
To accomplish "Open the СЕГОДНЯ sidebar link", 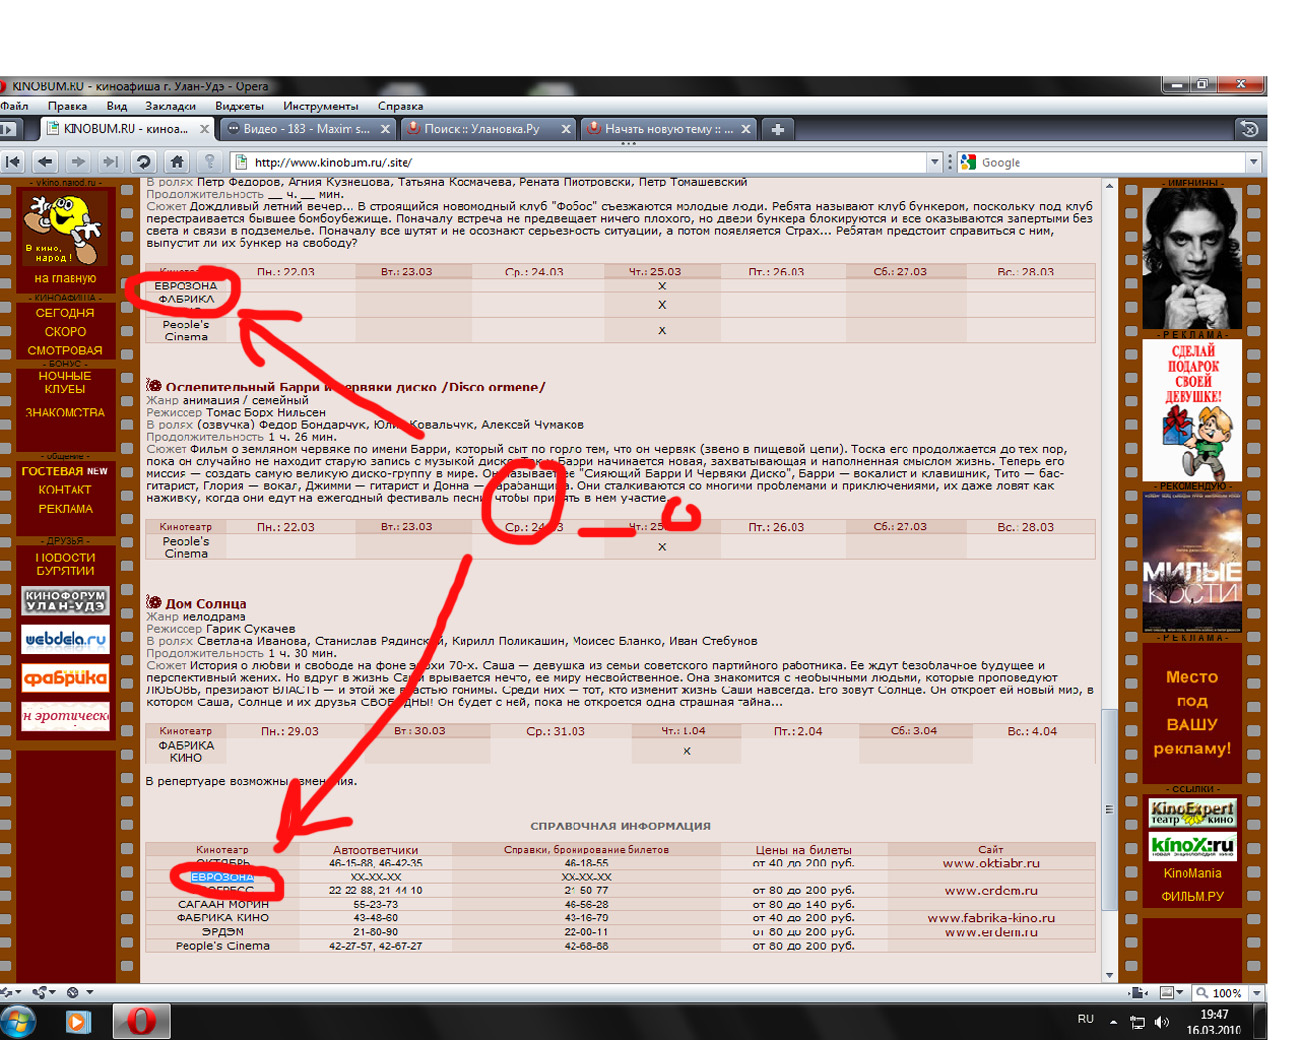I will 65,313.
